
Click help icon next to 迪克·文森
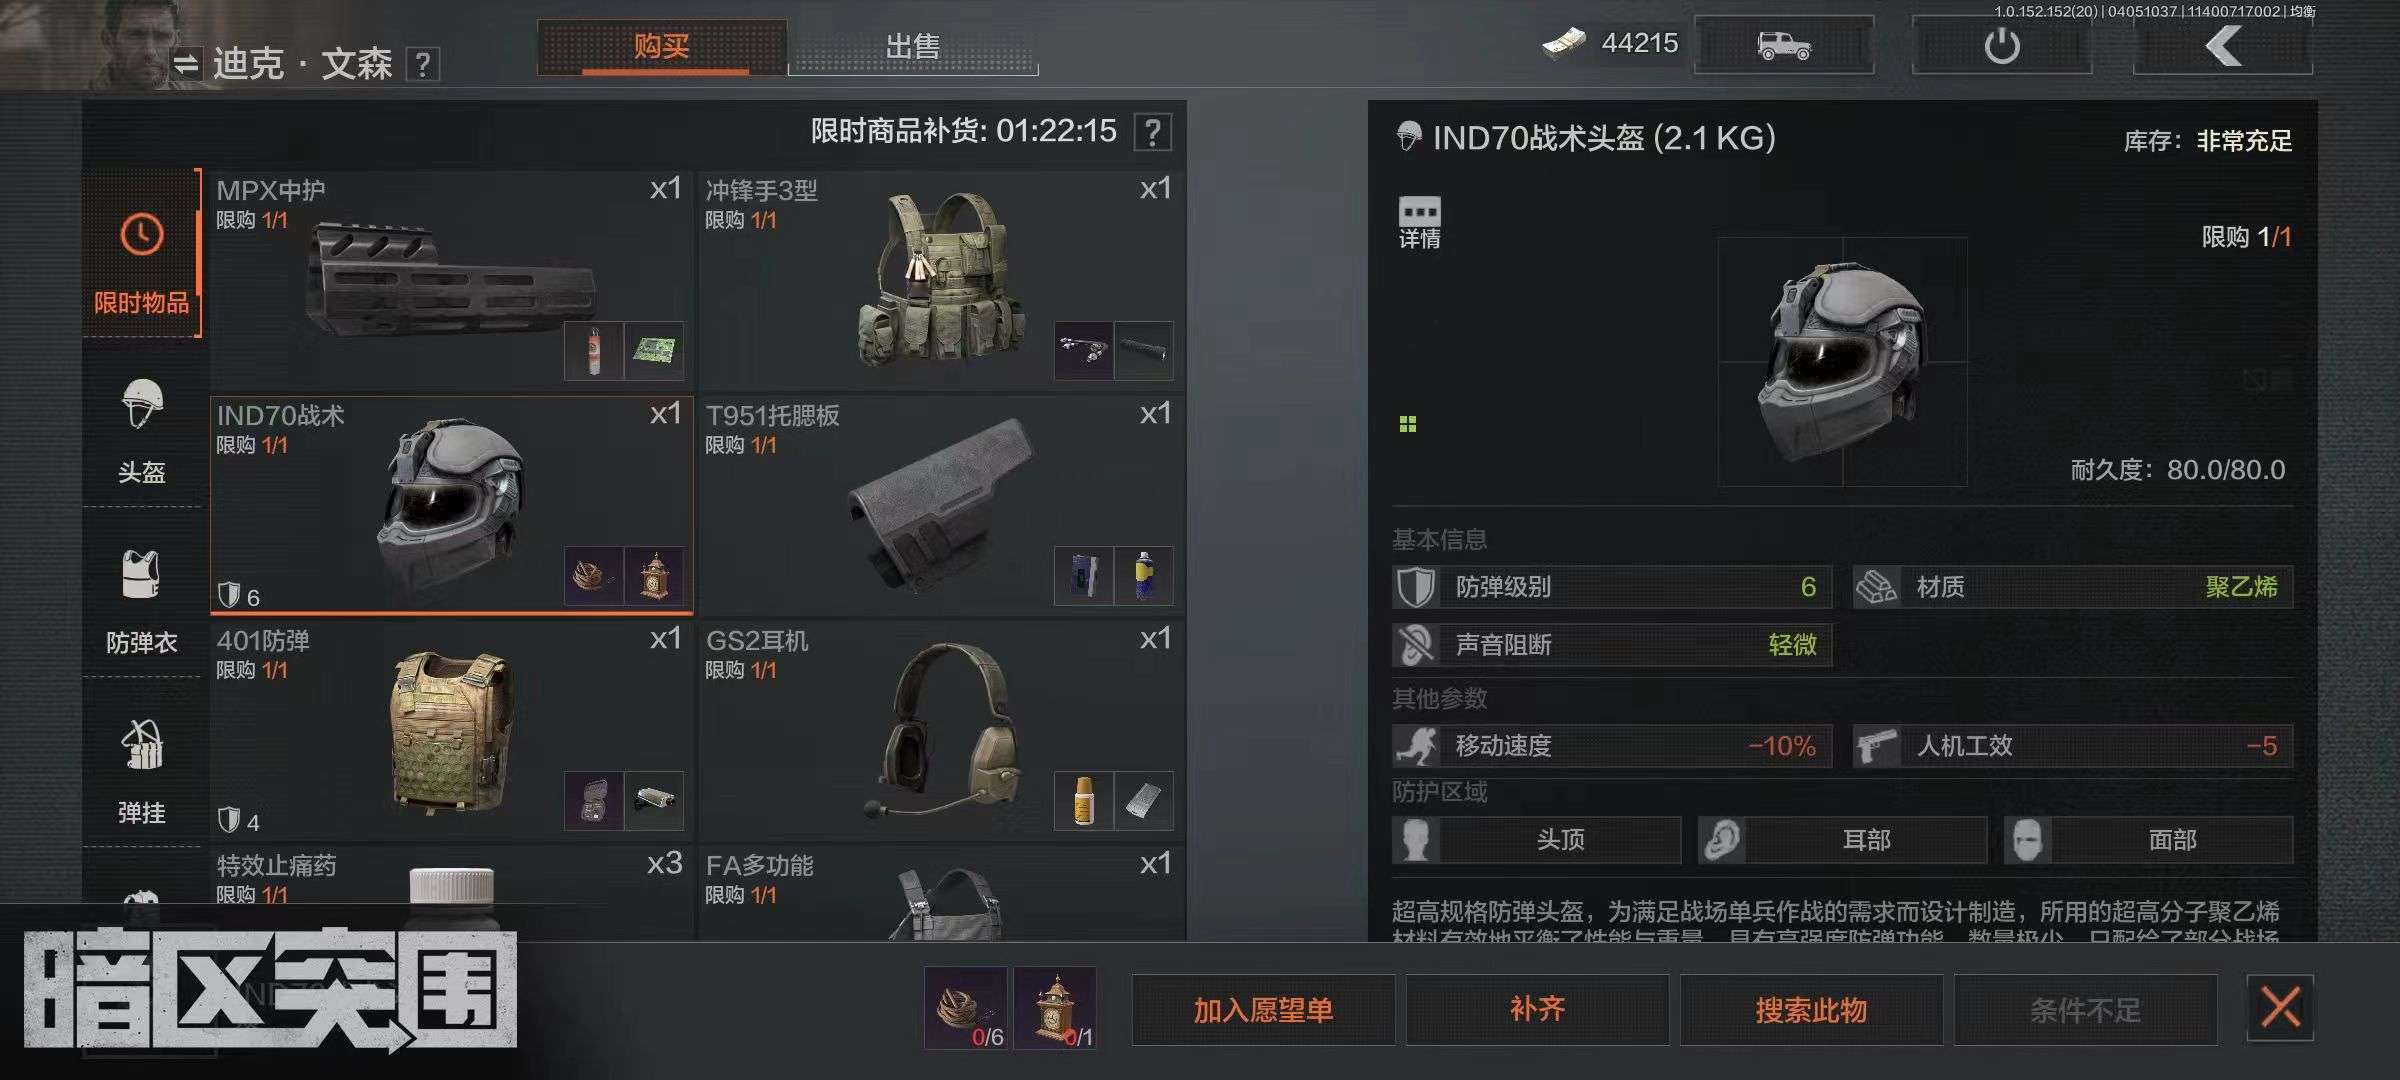click(423, 65)
